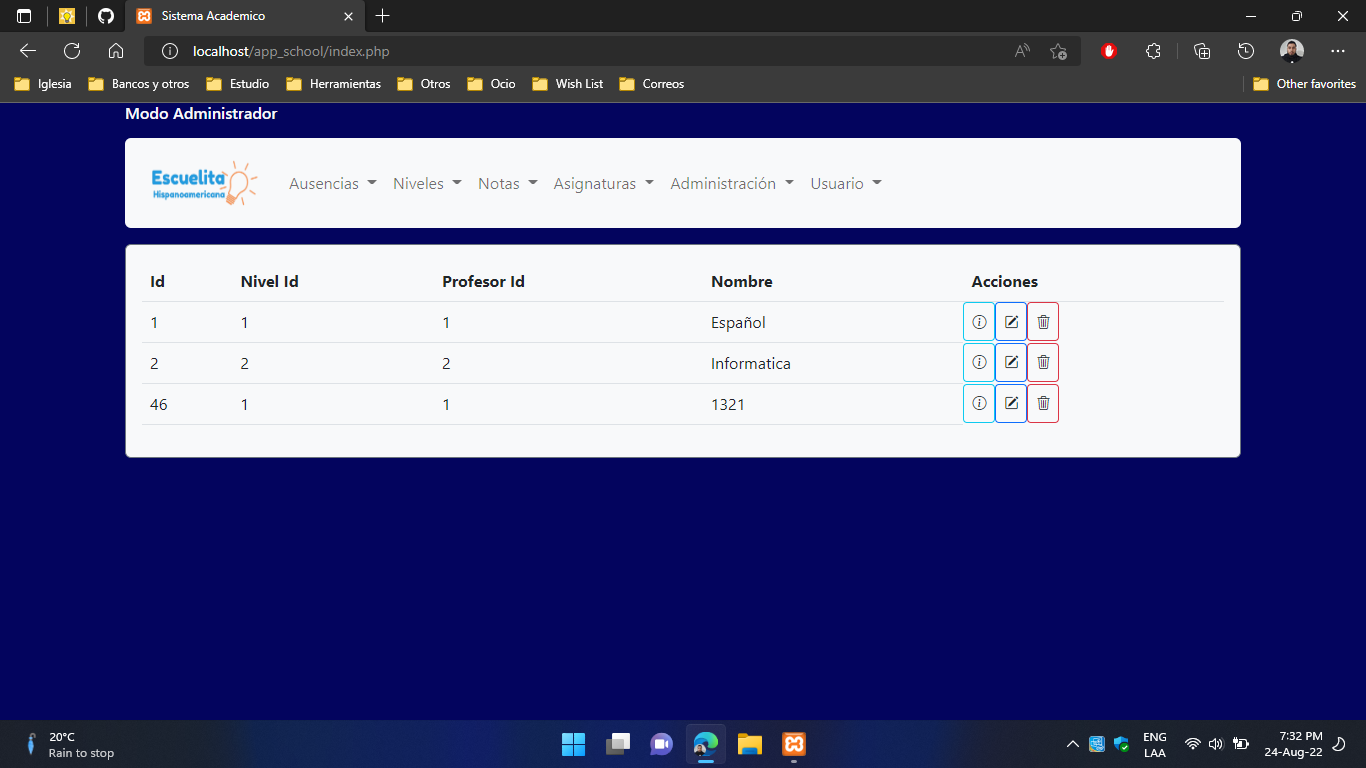1366x768 pixels.
Task: Delete the subject named 1321
Action: click(x=1042, y=403)
